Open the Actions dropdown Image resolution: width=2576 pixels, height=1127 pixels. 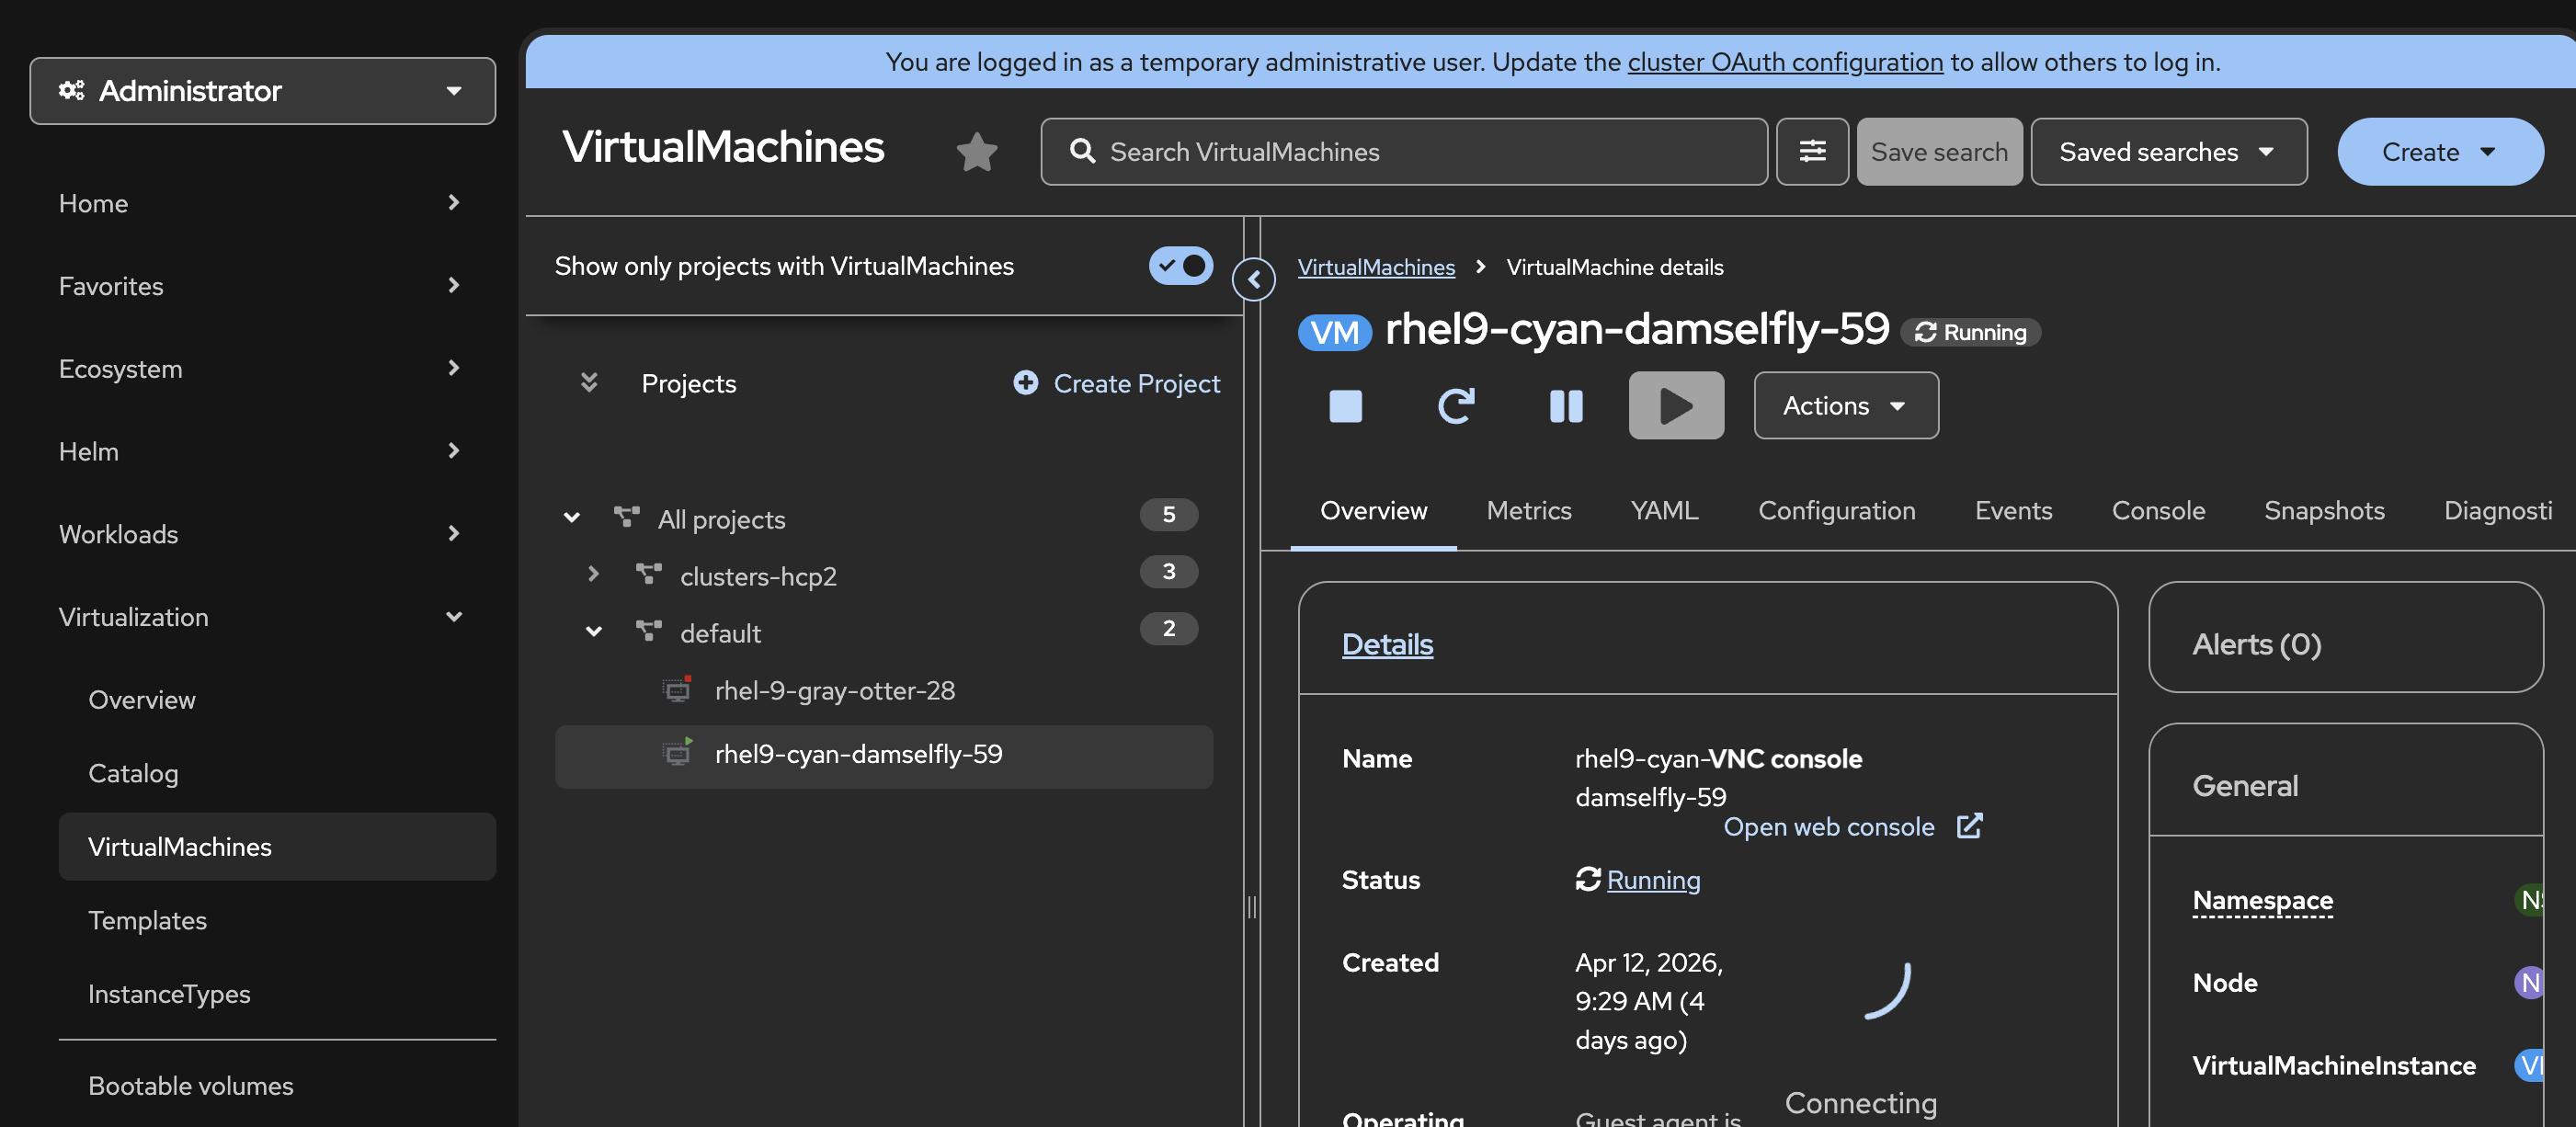[1845, 406]
